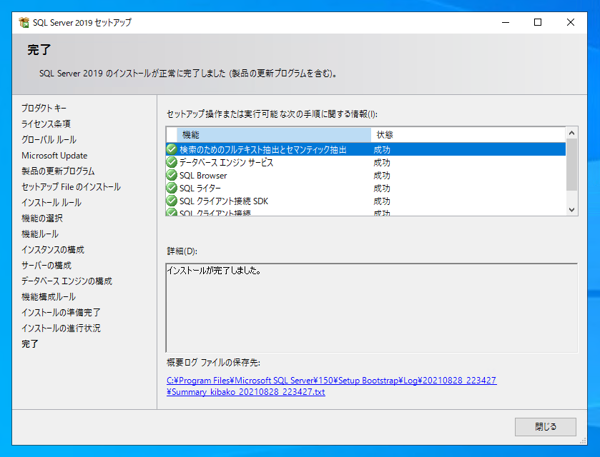Image resolution: width=600 pixels, height=457 pixels.
Task: Click the feature list scrollbar thumb
Action: (x=572, y=164)
